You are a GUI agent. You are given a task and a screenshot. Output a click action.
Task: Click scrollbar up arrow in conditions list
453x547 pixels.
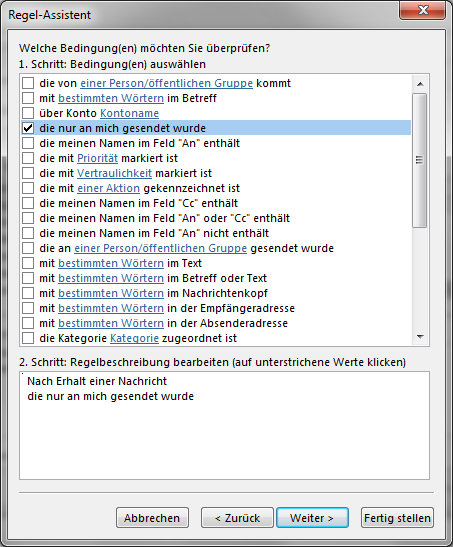420,84
